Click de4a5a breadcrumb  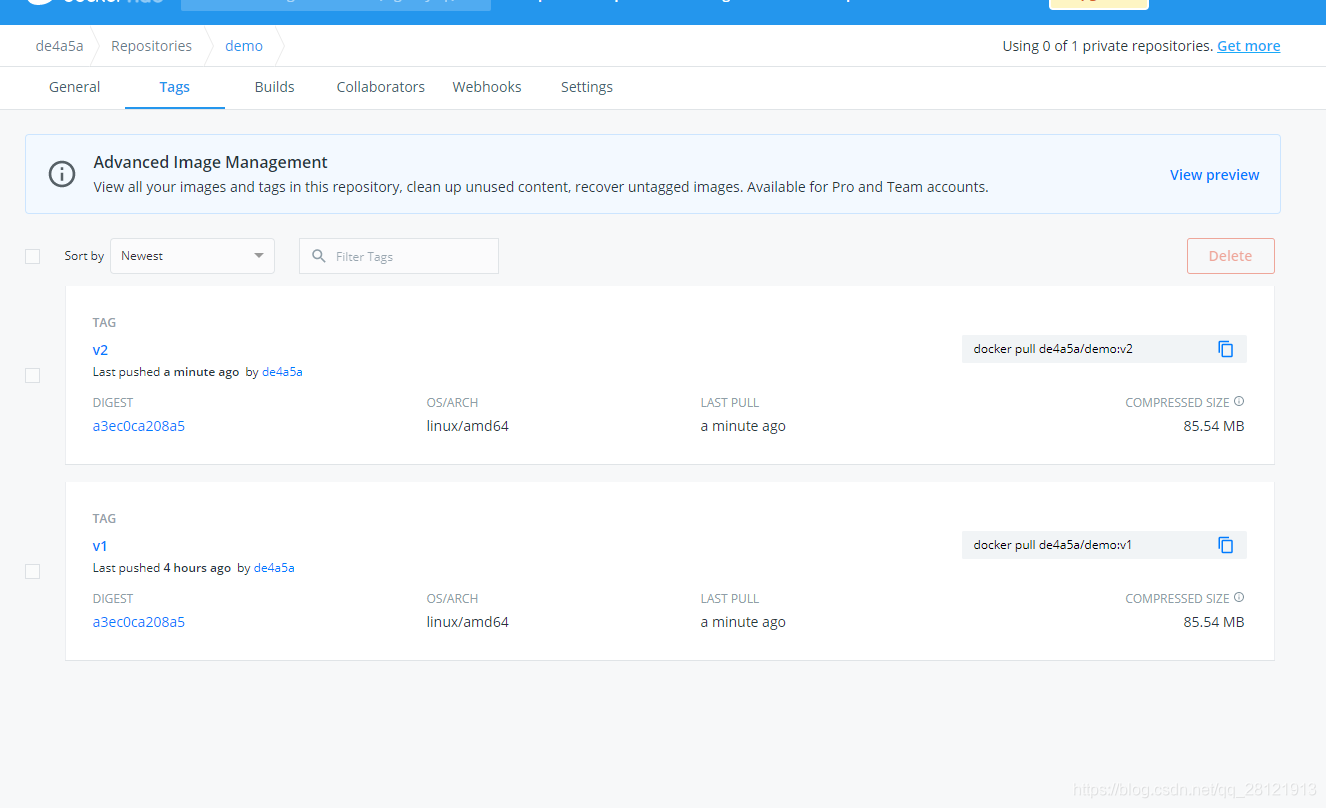pyautogui.click(x=60, y=46)
